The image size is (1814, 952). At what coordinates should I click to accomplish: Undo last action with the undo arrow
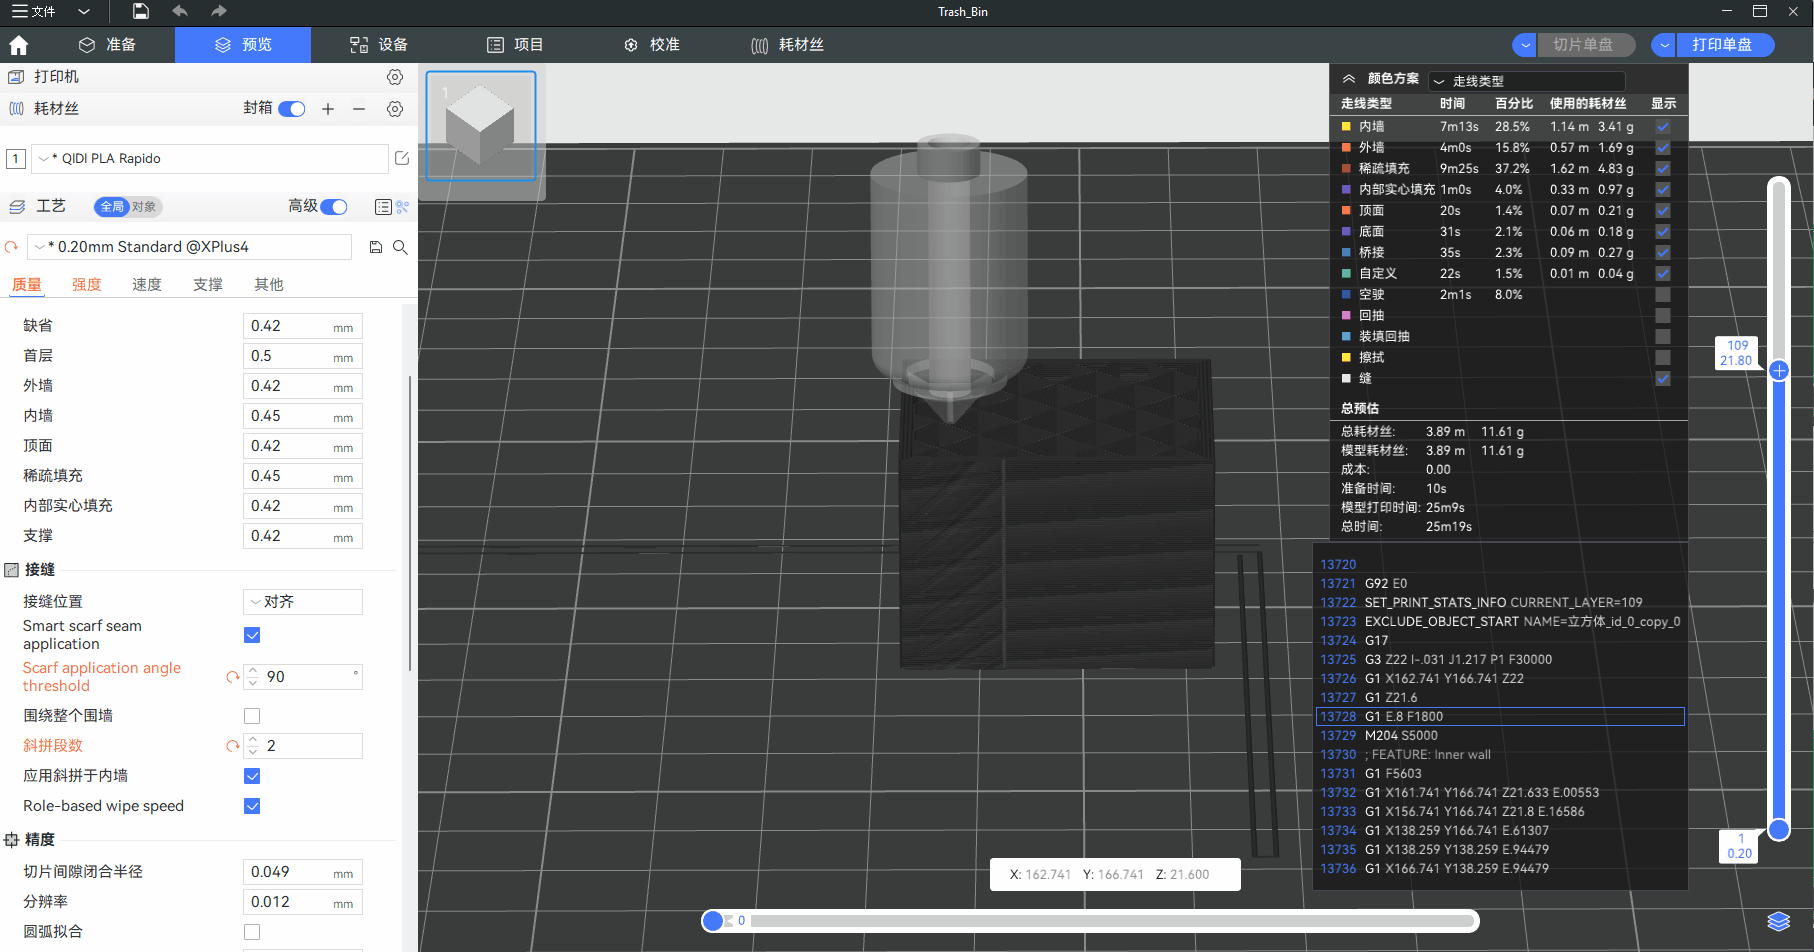180,11
